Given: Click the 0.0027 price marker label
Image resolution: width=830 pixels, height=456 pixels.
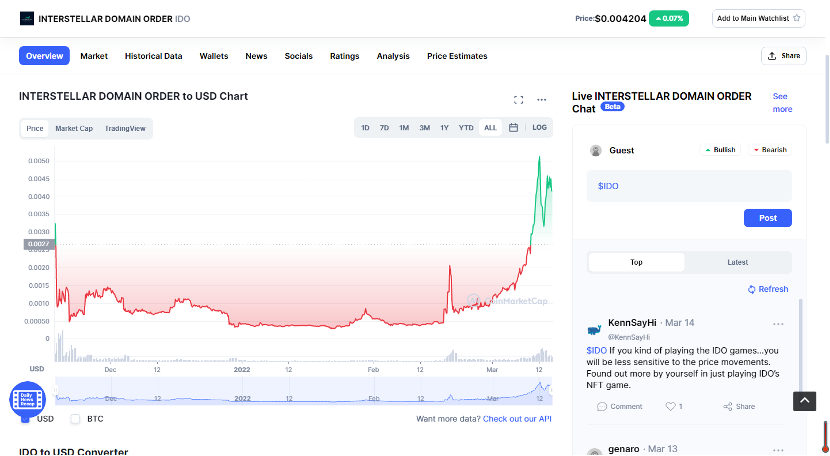Looking at the screenshot, I should click(x=39, y=244).
